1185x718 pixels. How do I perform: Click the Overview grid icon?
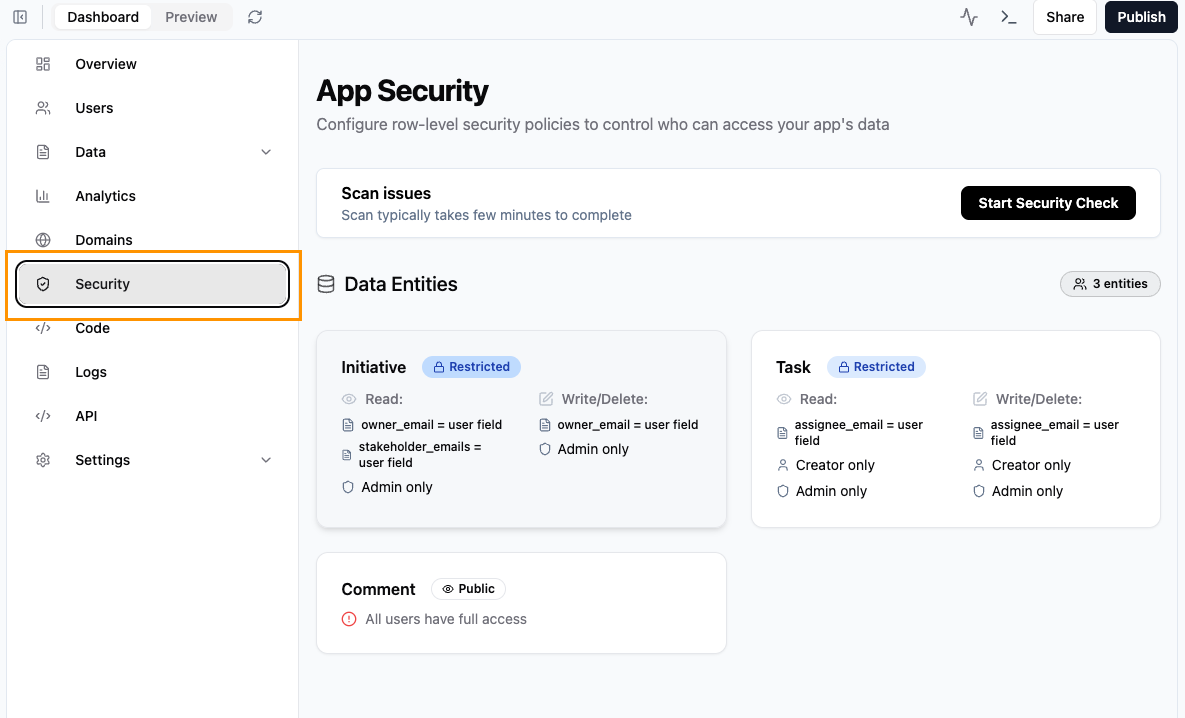coord(43,64)
